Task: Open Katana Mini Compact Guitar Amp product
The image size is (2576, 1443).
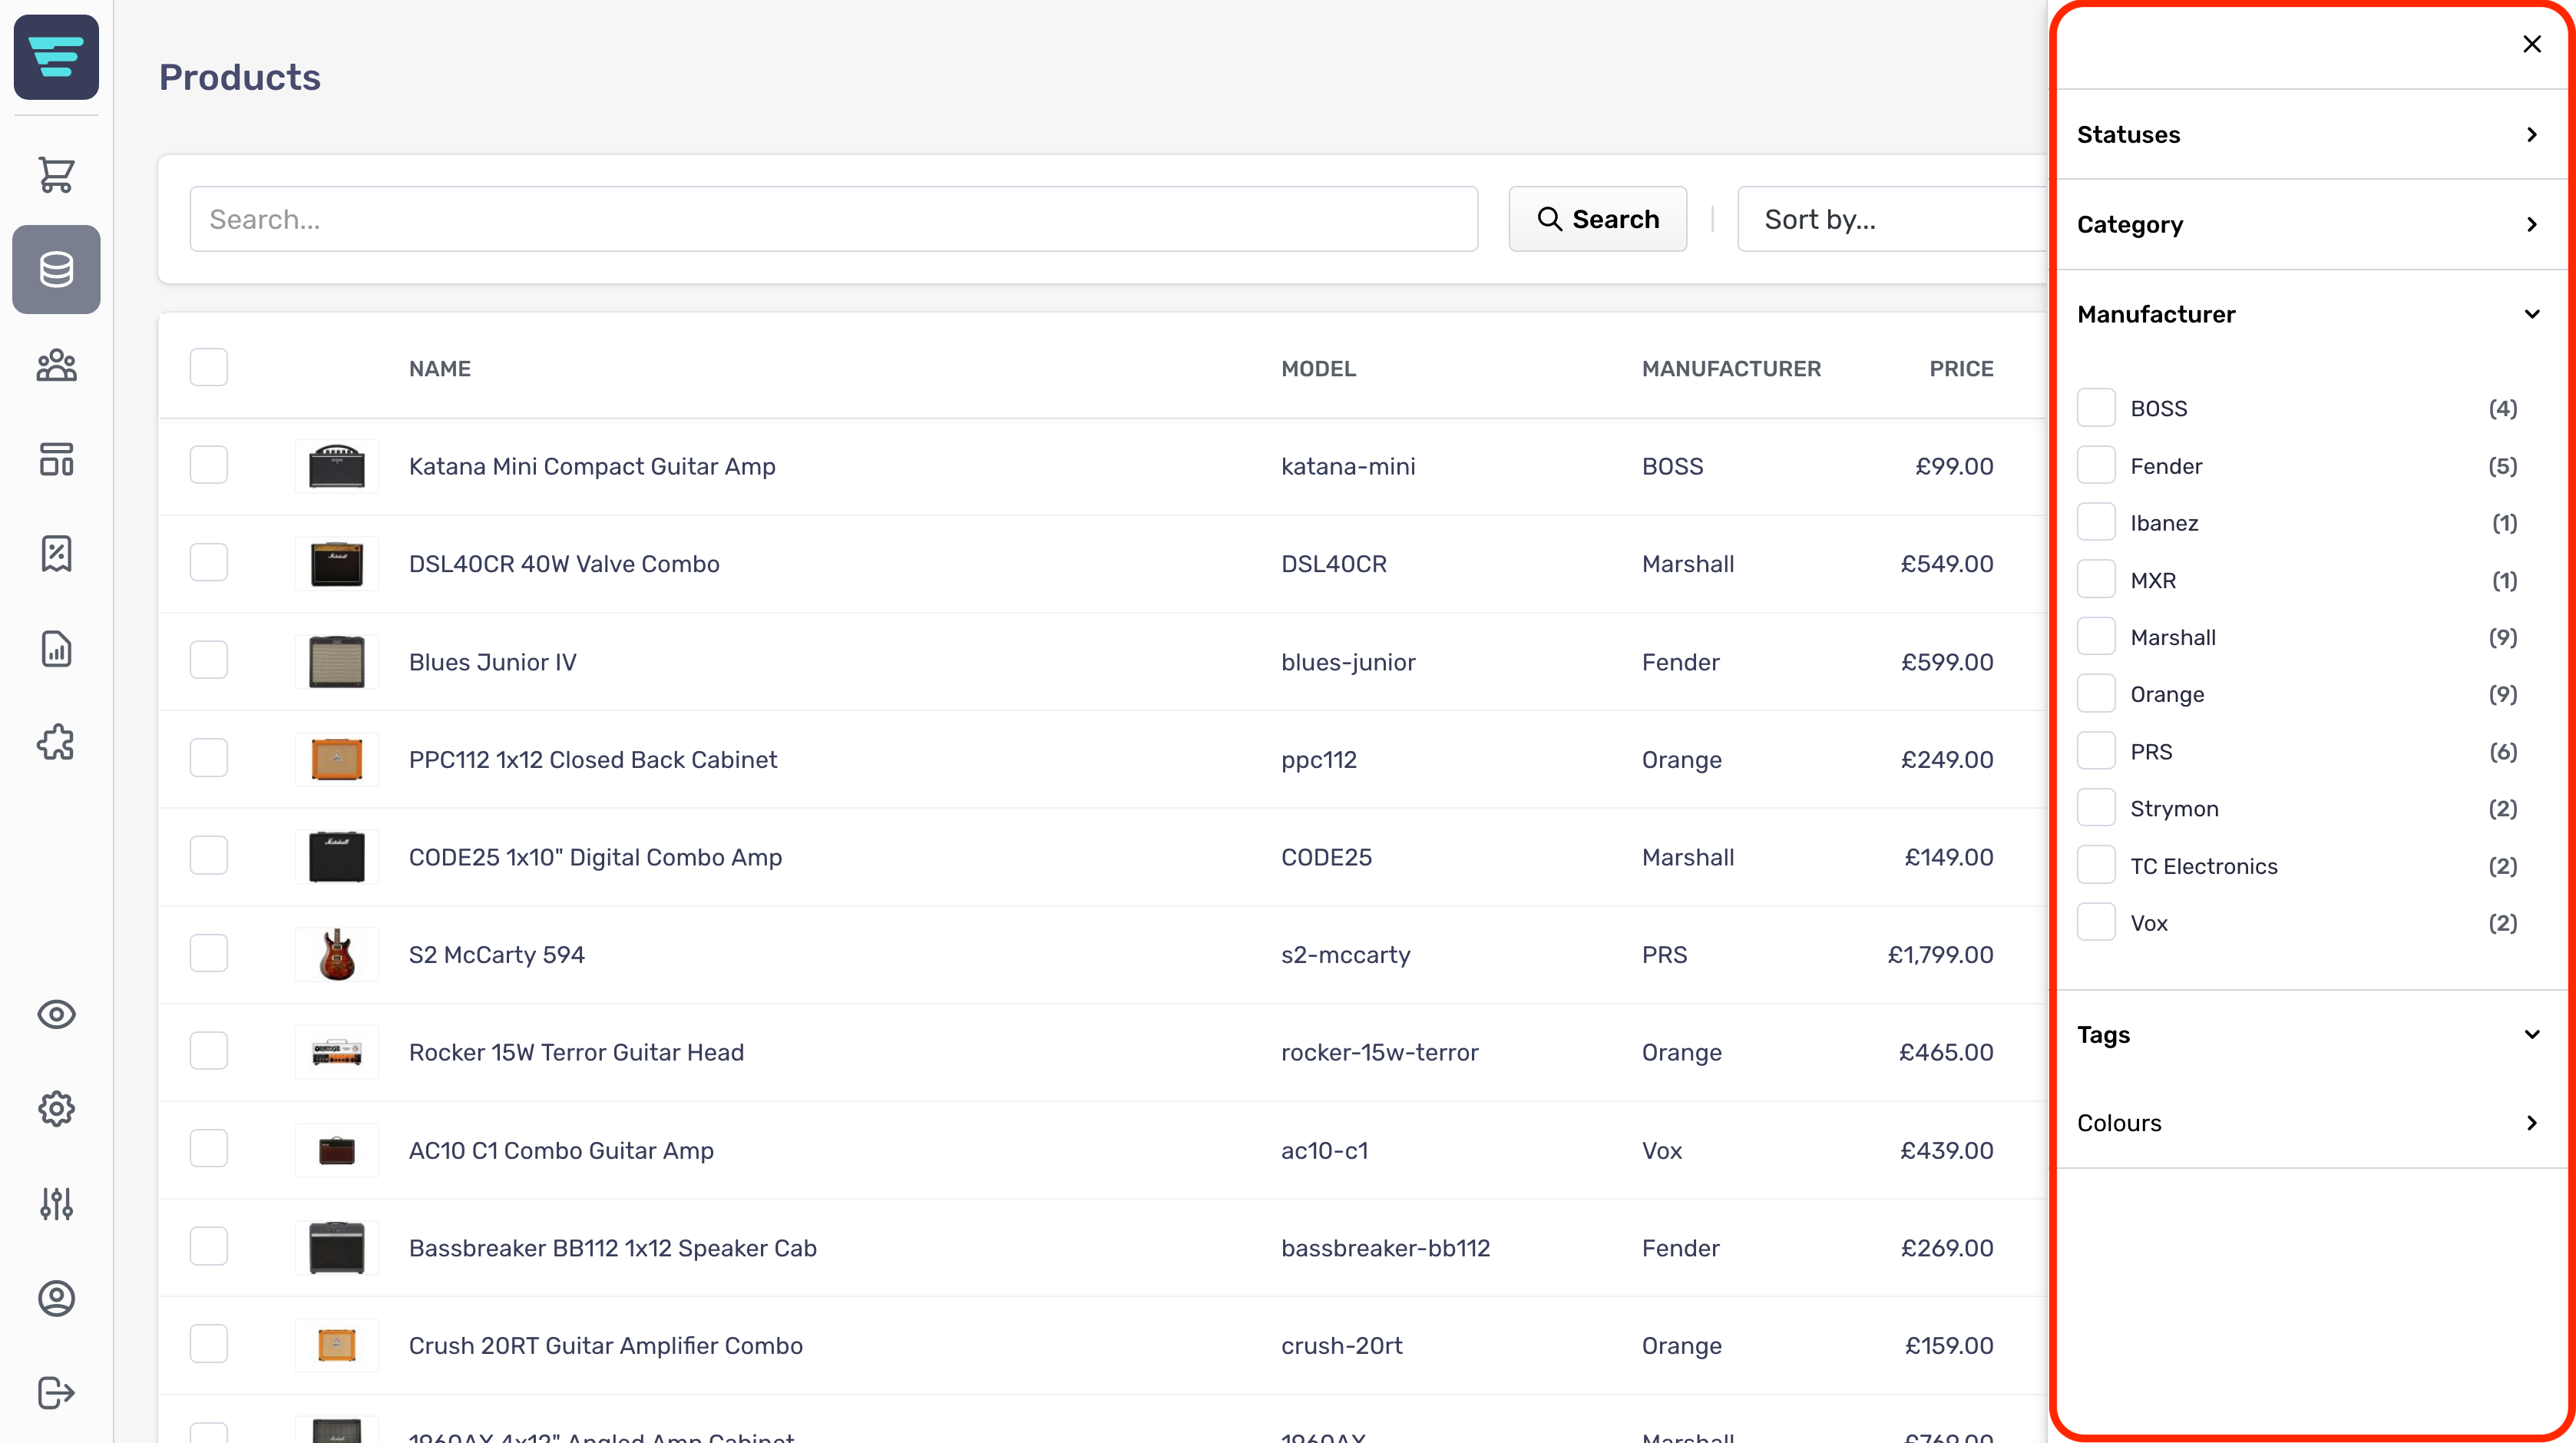Action: 592,466
